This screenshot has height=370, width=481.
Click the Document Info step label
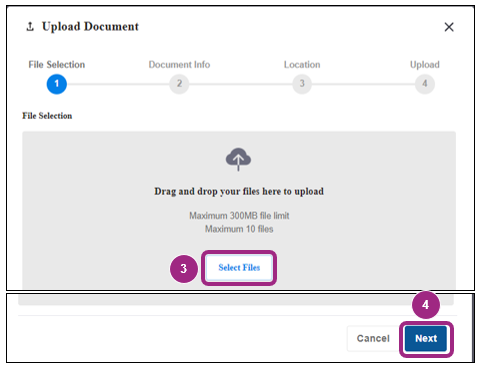(x=179, y=65)
